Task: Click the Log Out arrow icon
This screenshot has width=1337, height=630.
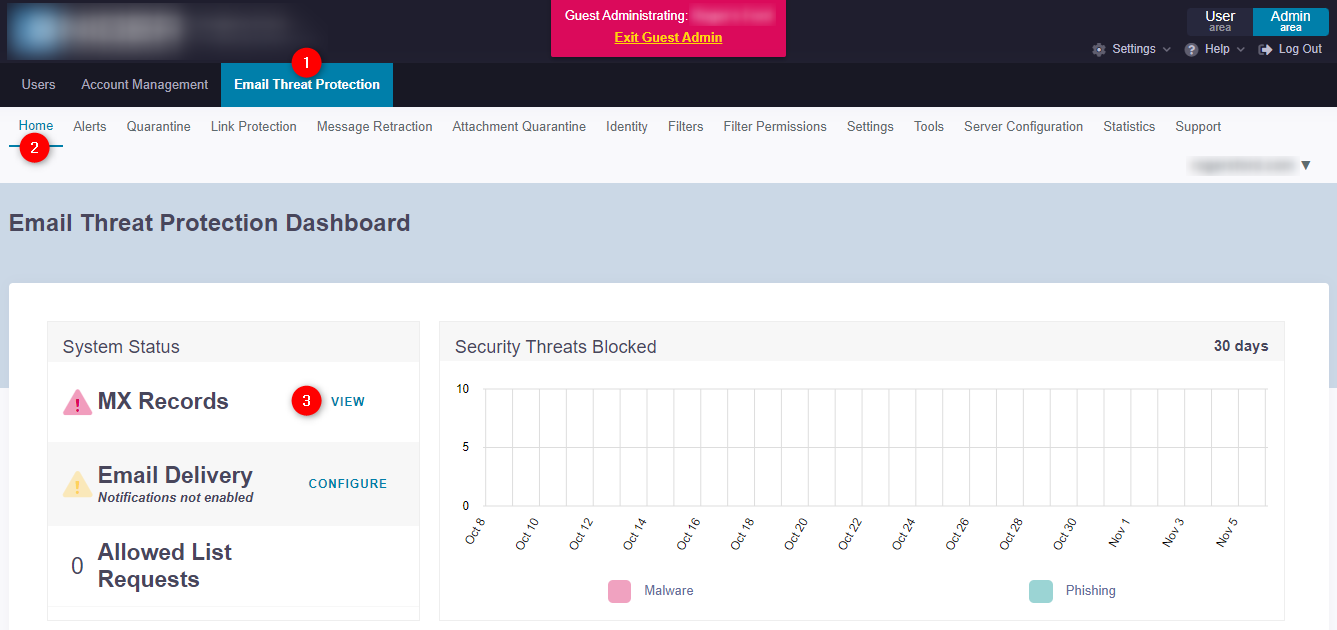Action: coord(1265,49)
